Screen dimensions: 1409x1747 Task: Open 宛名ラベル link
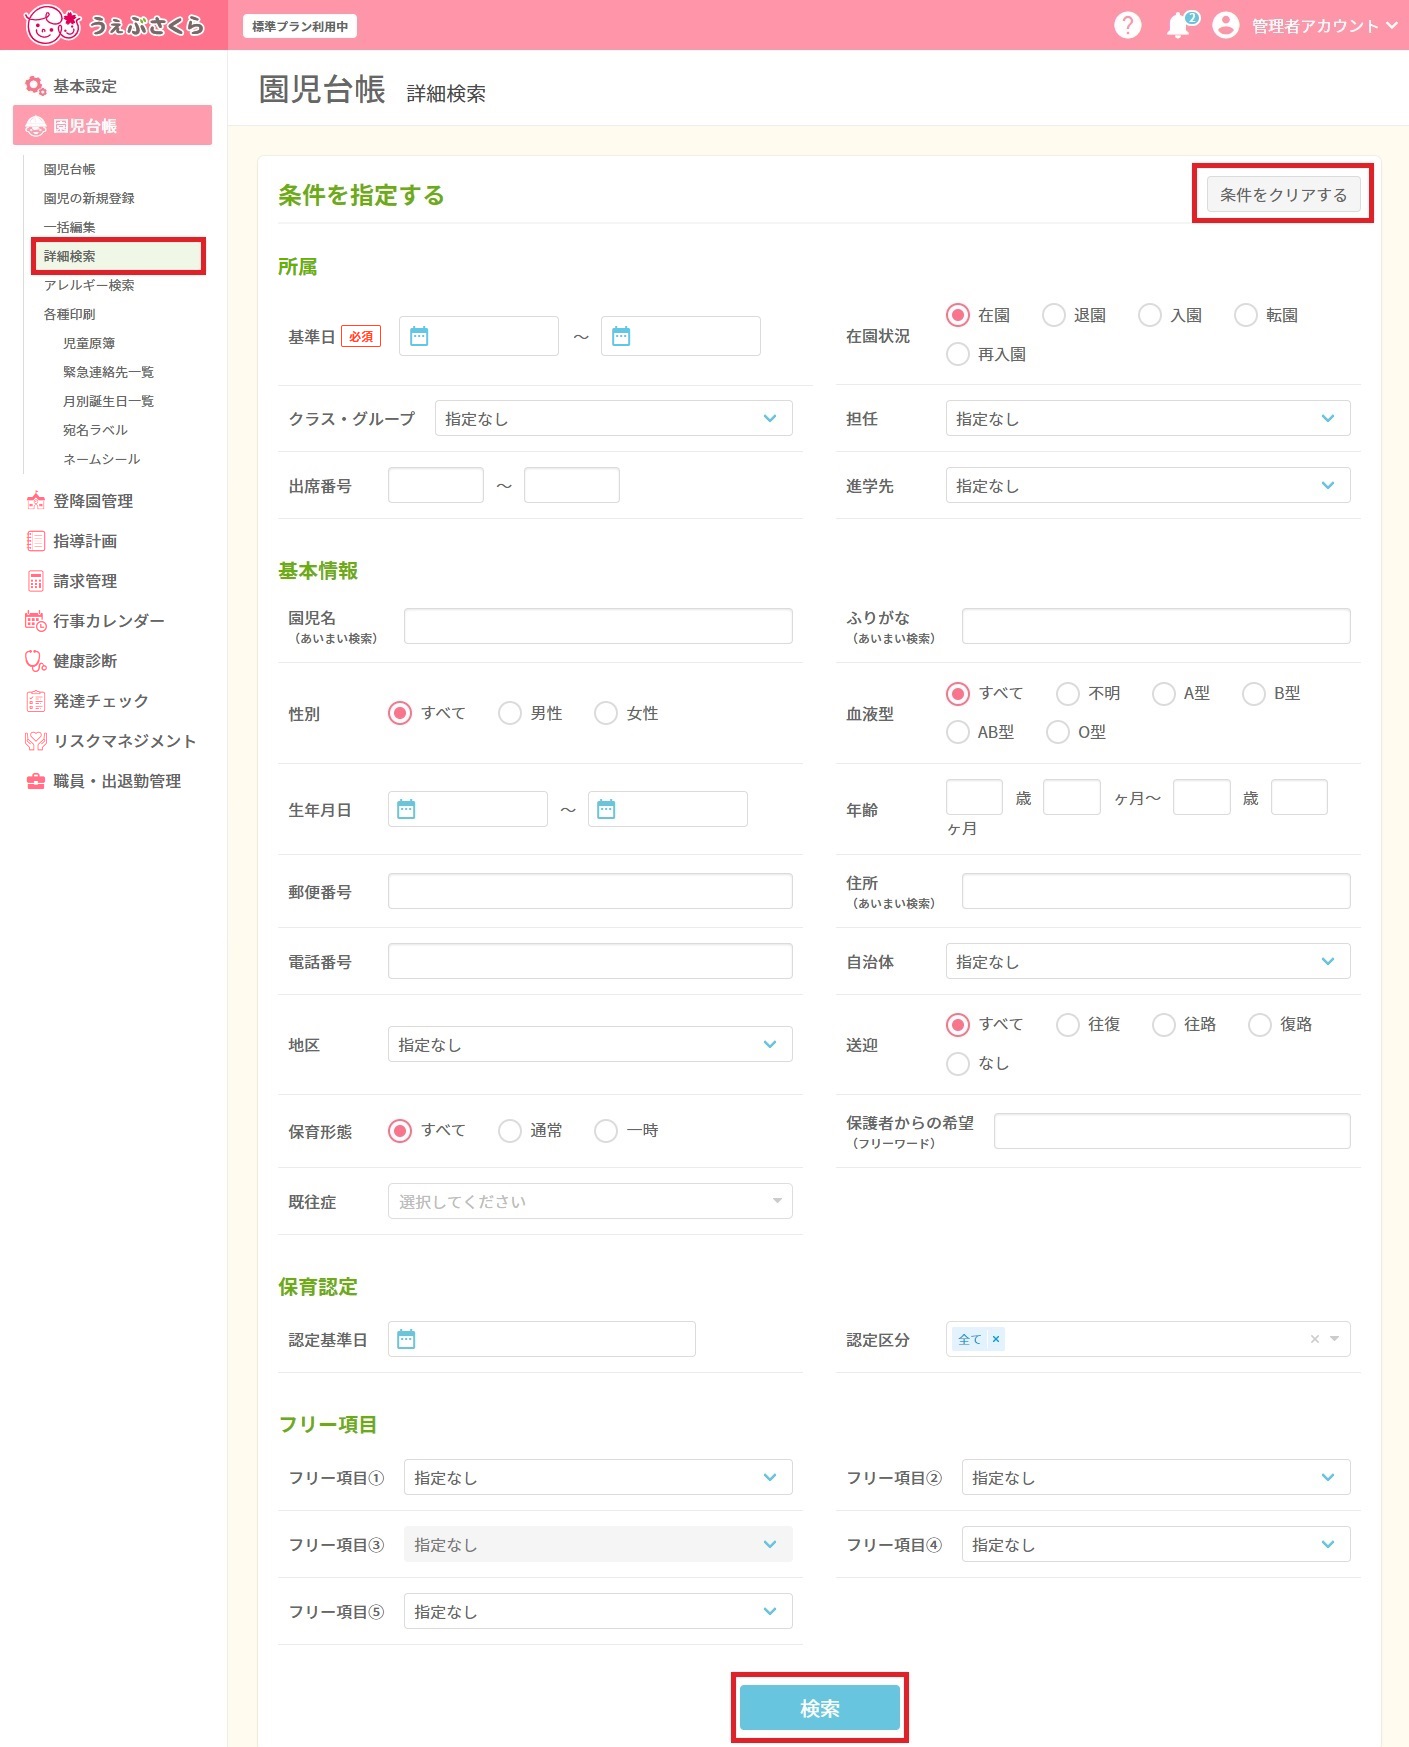tap(95, 430)
